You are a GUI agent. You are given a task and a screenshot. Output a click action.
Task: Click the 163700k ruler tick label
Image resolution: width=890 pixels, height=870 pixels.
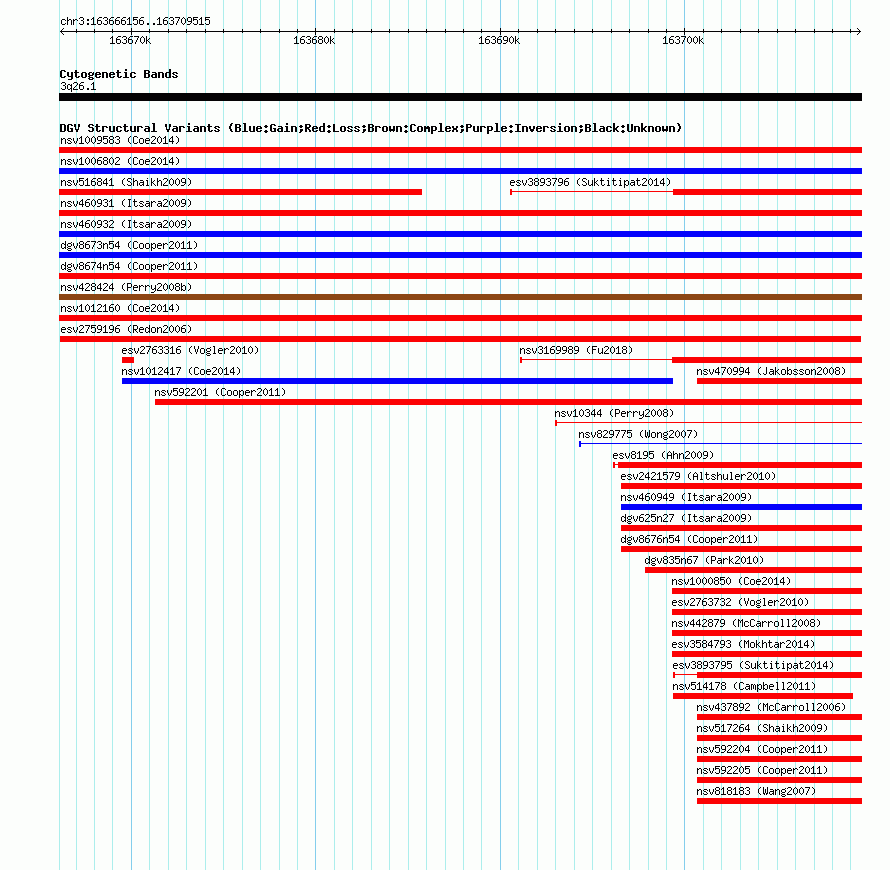click(683, 40)
